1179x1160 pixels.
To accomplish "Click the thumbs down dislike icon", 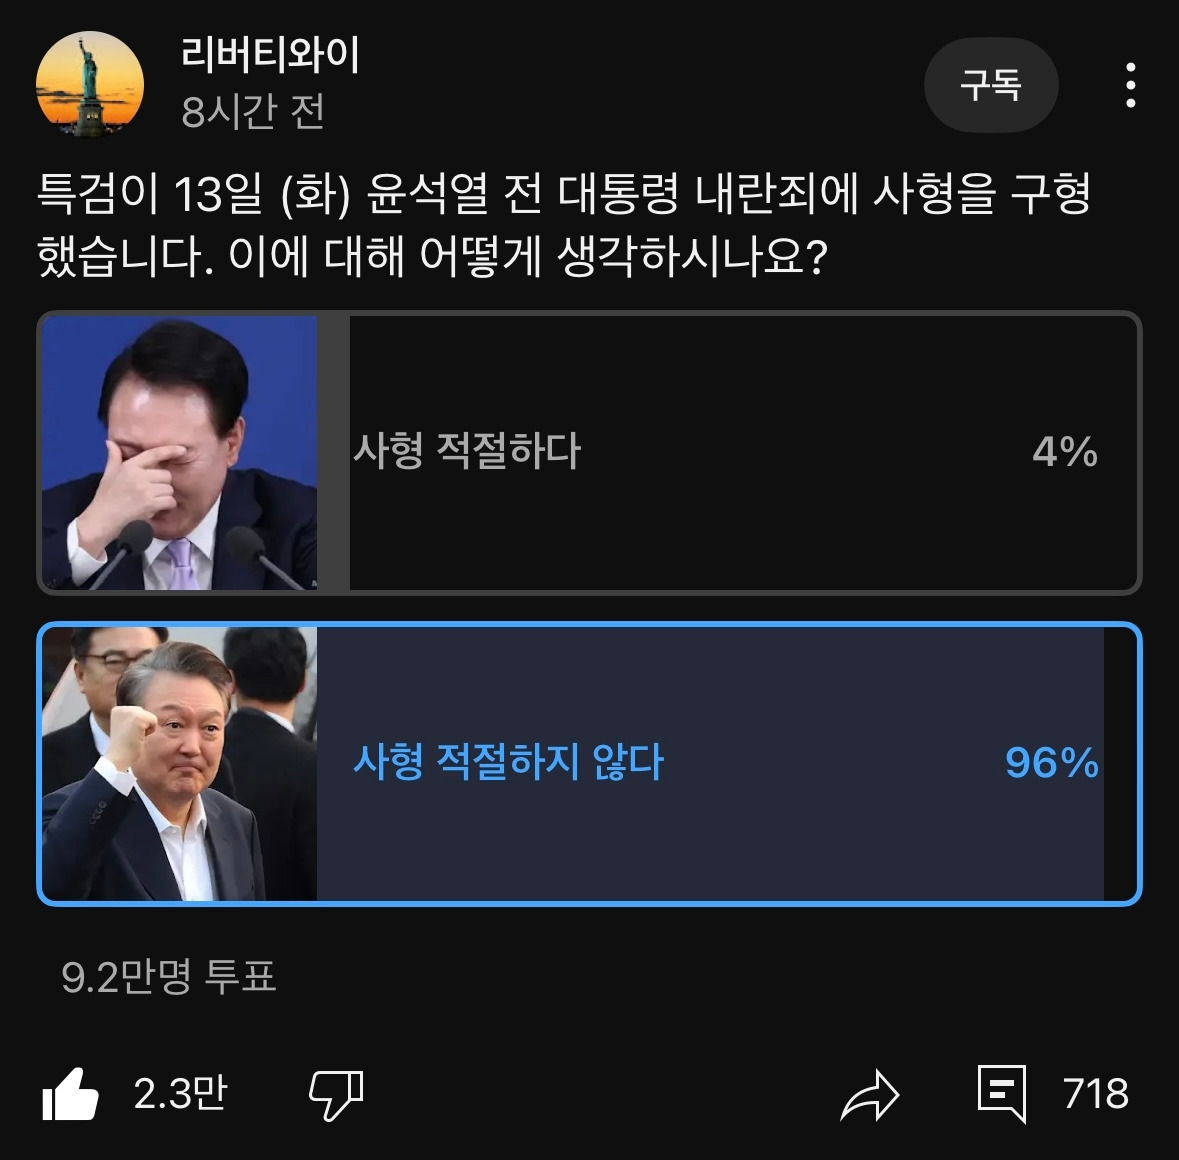I will 338,1096.
